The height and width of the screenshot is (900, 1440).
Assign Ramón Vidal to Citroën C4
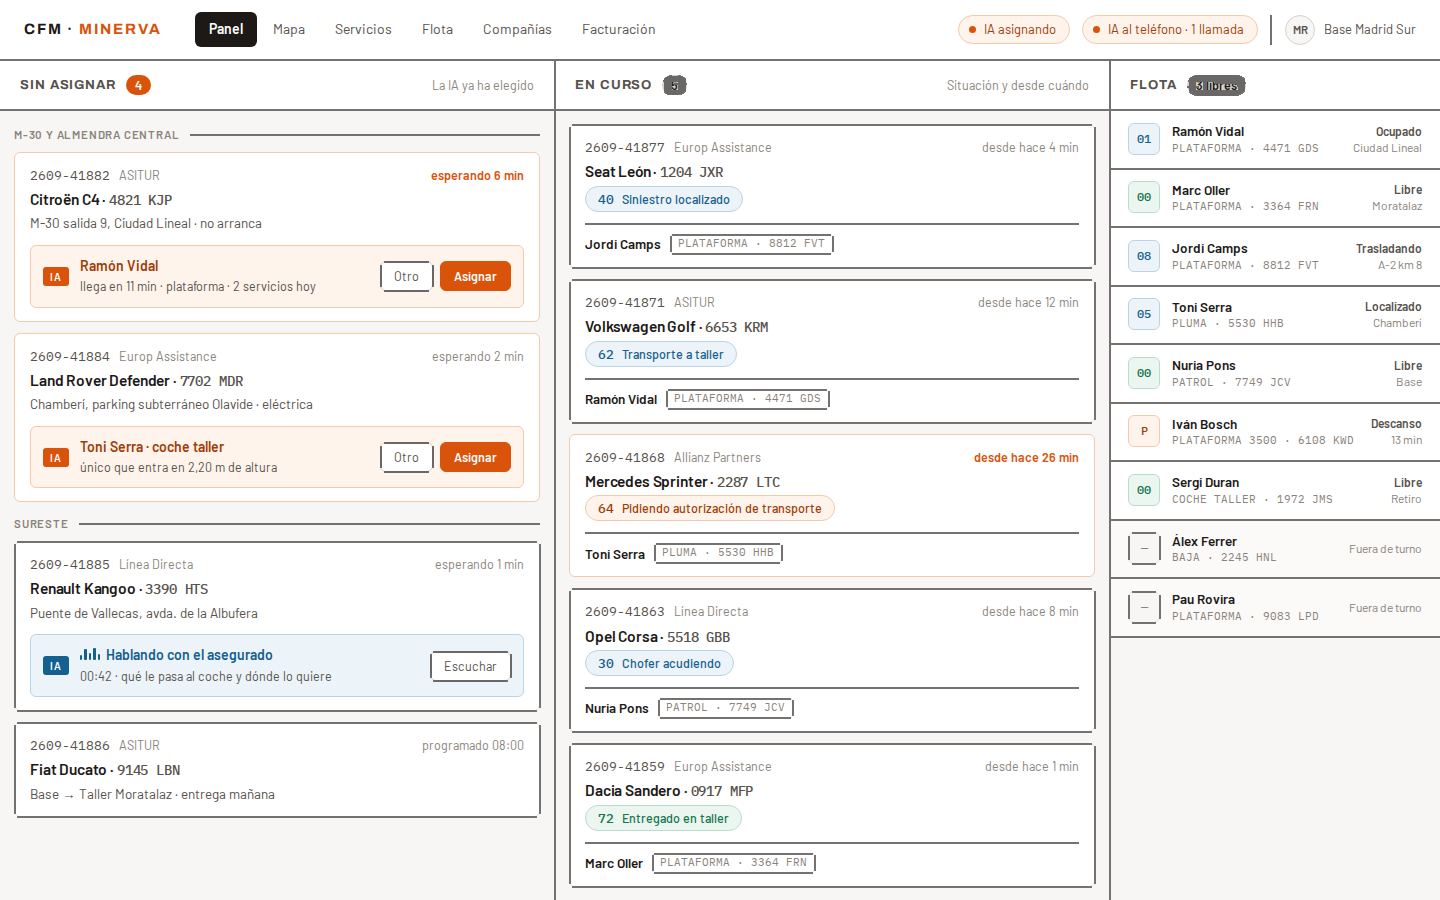point(475,276)
